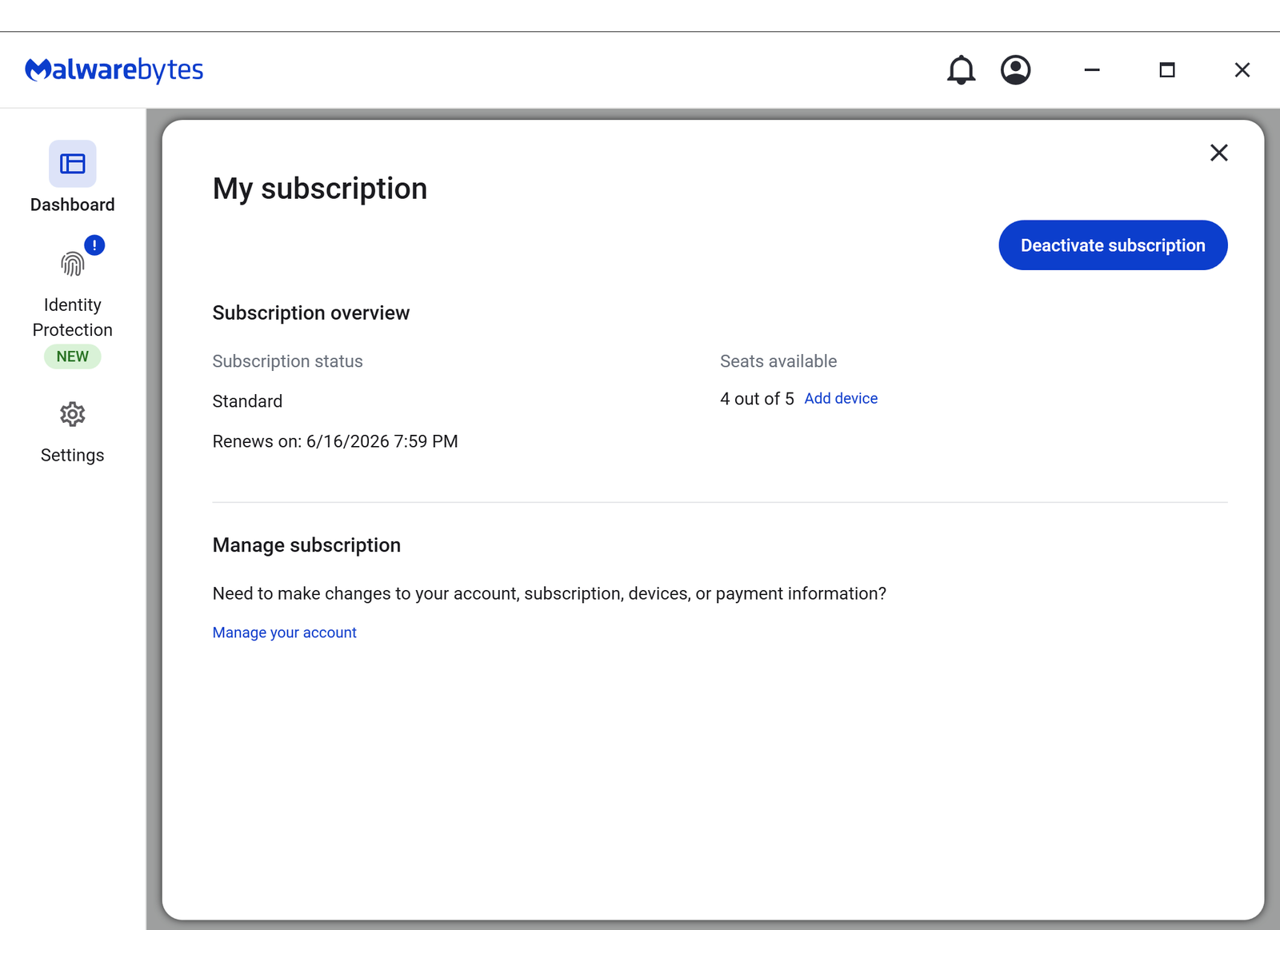Viewport: 1280px width, 960px height.
Task: Close the My subscription panel
Action: click(1218, 153)
